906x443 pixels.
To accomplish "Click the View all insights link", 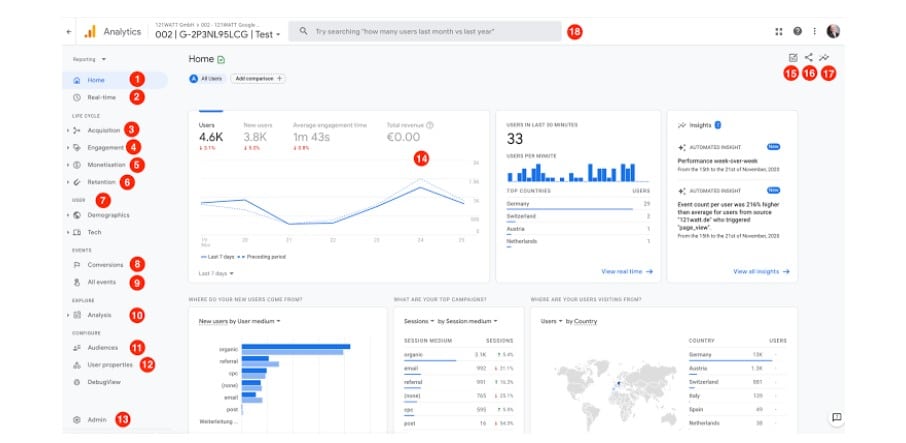I will coord(761,271).
